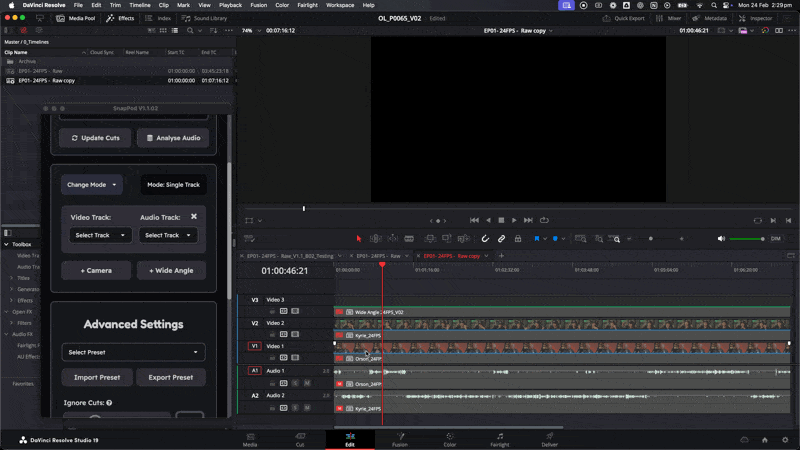Adjust the timeline zoom slider handle
This screenshot has width=800, height=450.
[651, 239]
